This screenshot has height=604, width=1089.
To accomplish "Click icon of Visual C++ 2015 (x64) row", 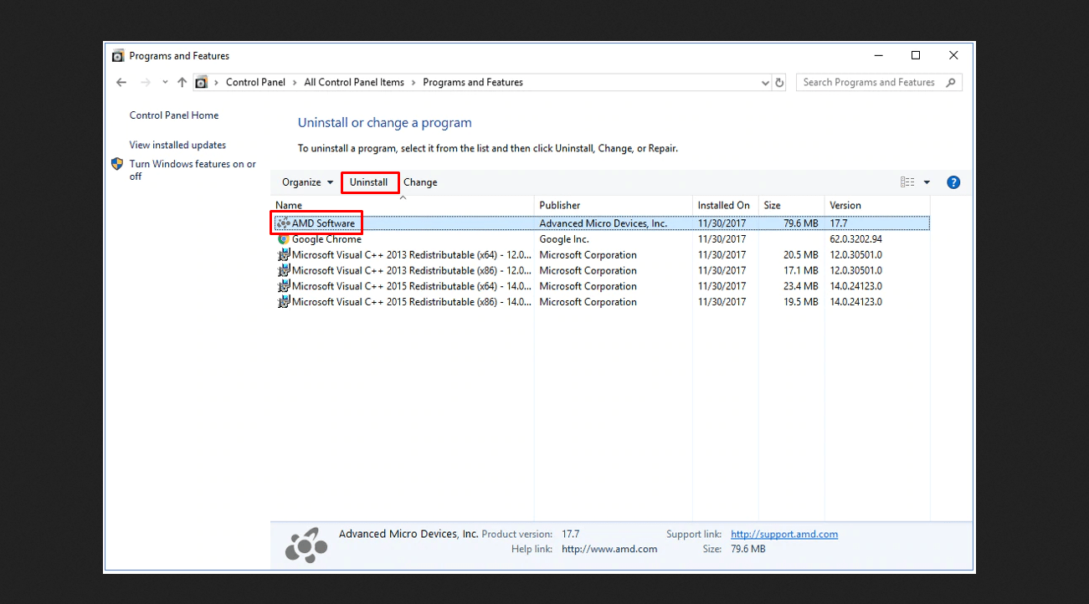I will click(283, 286).
